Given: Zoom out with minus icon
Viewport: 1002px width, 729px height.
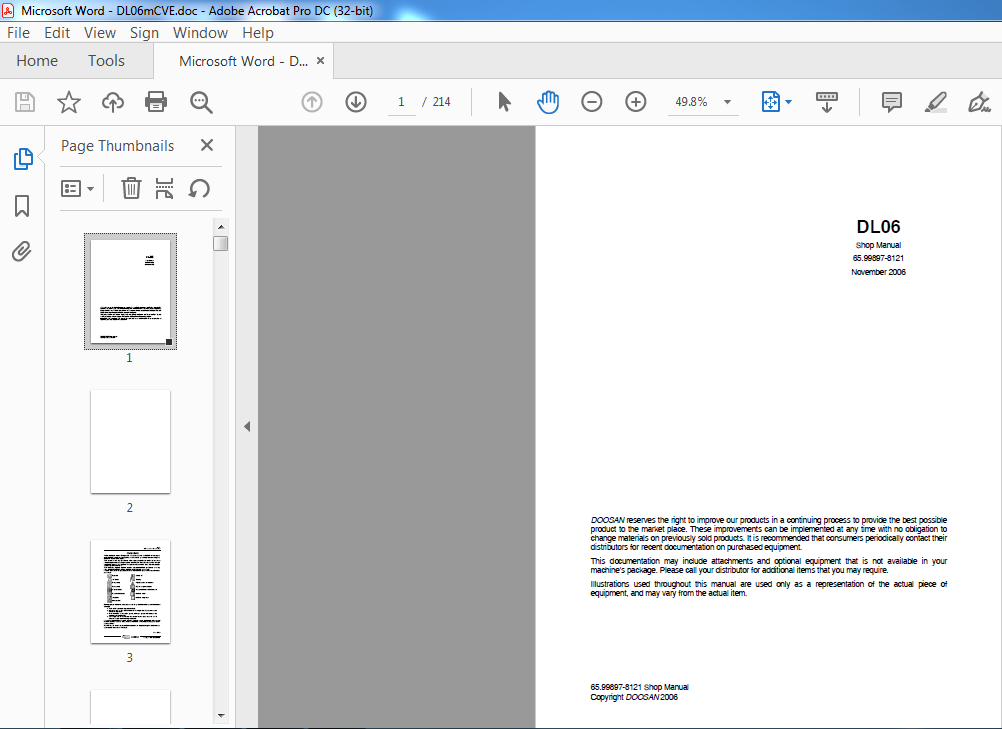Looking at the screenshot, I should 592,102.
